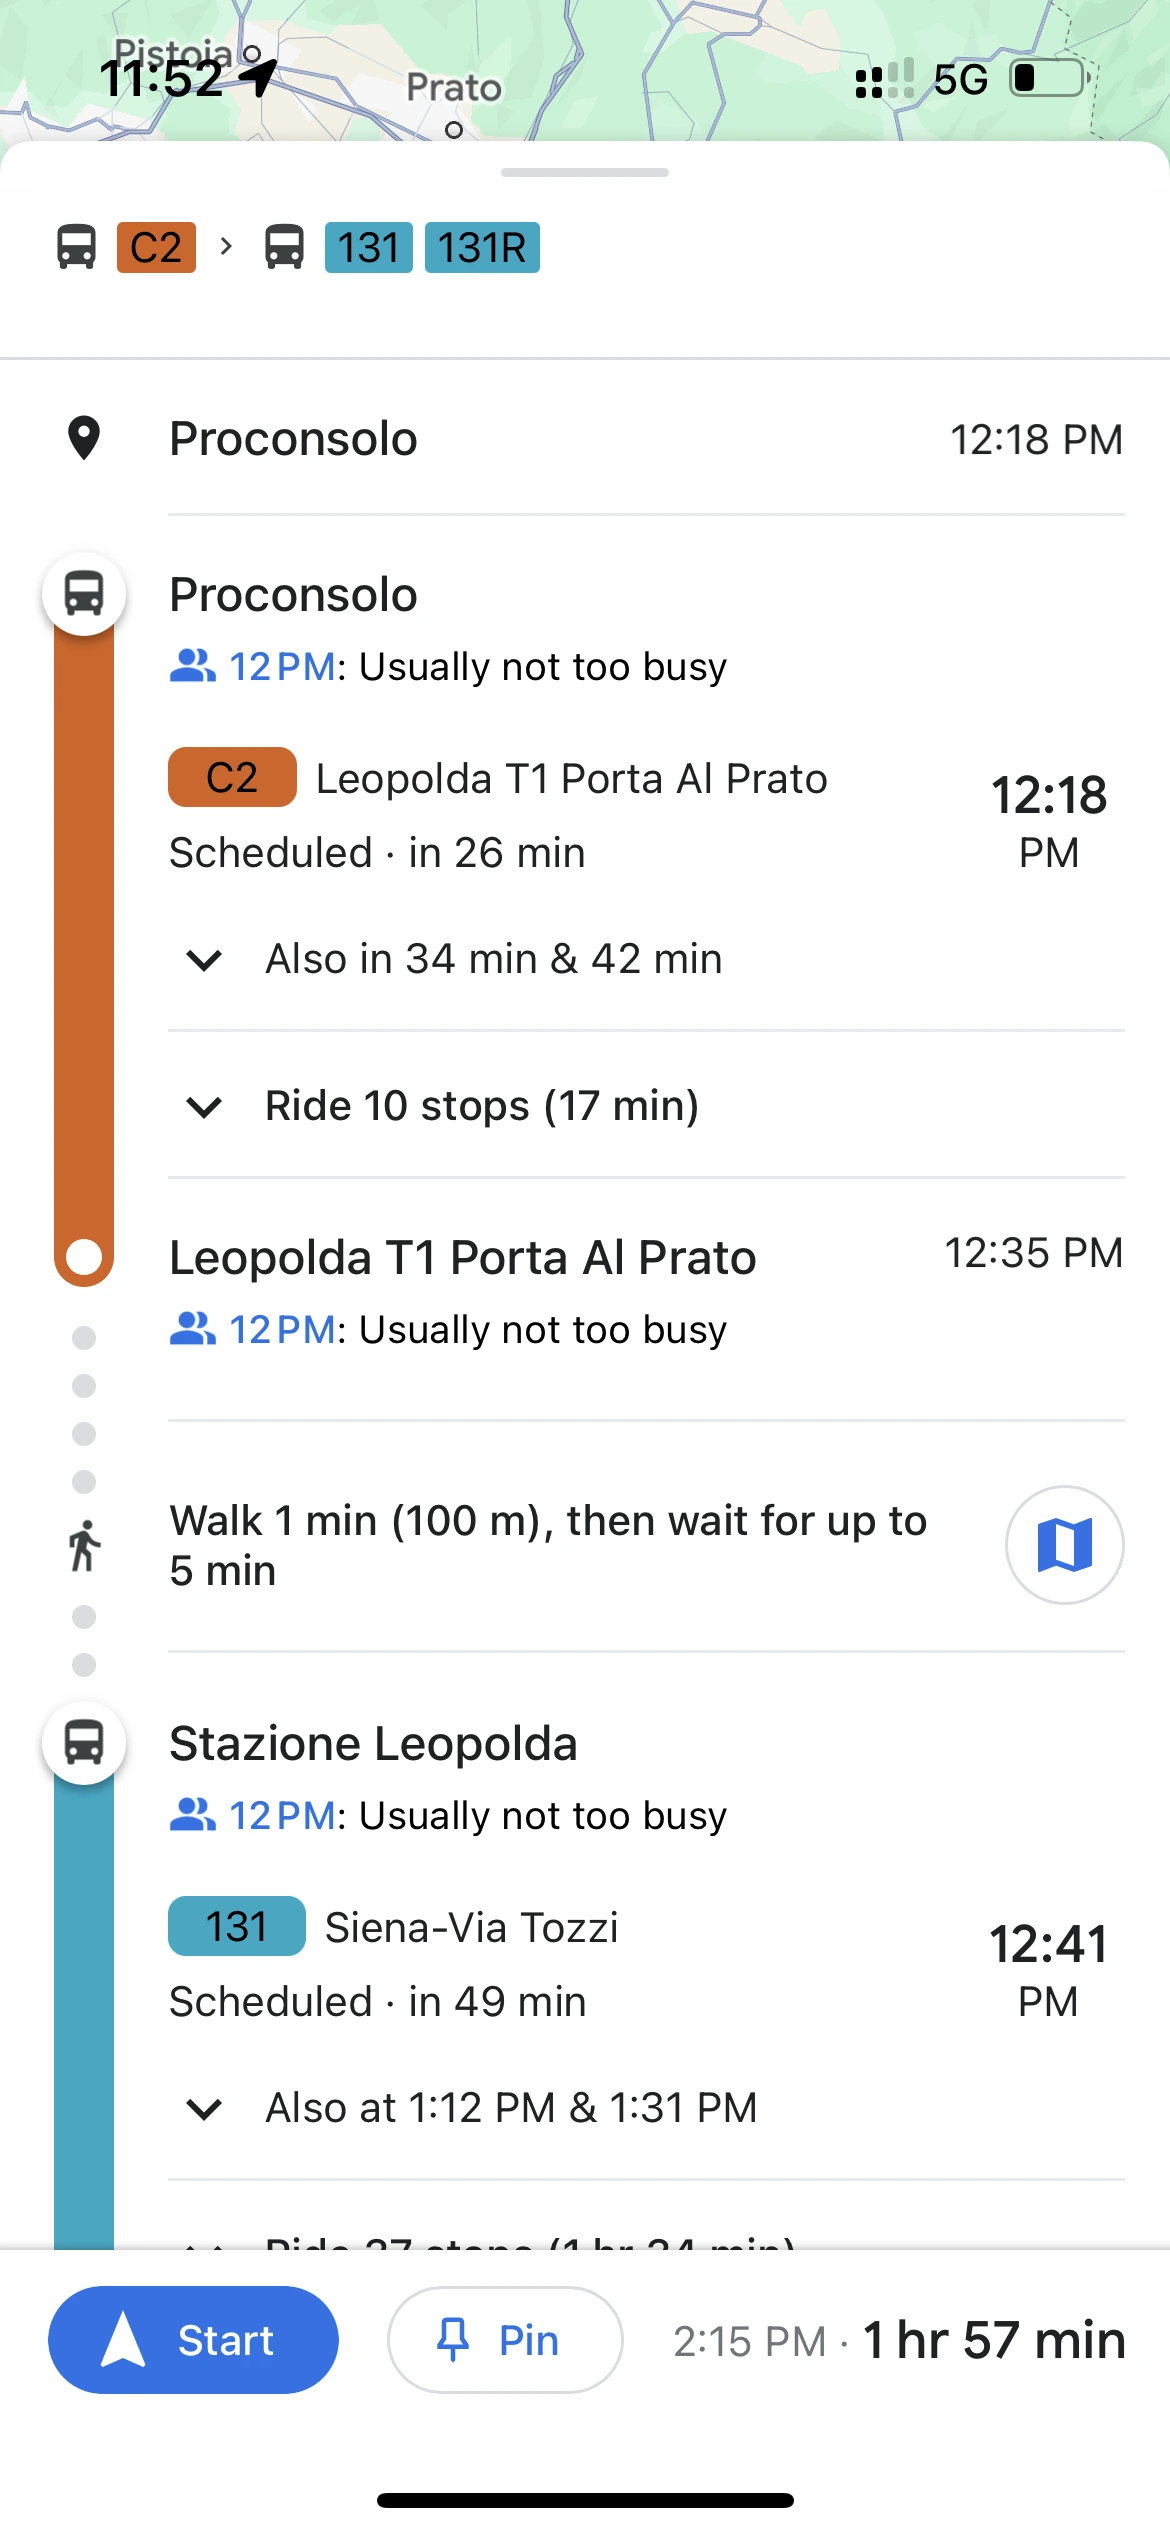
Task: Start navigation with the Start button
Action: point(193,2340)
